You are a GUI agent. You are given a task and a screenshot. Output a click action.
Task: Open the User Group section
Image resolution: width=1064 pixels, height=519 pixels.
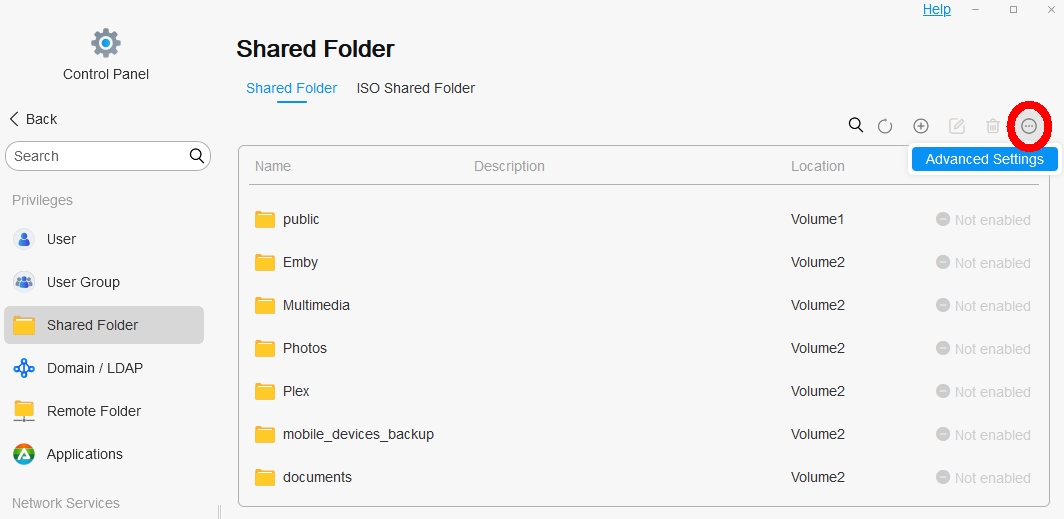coord(83,282)
